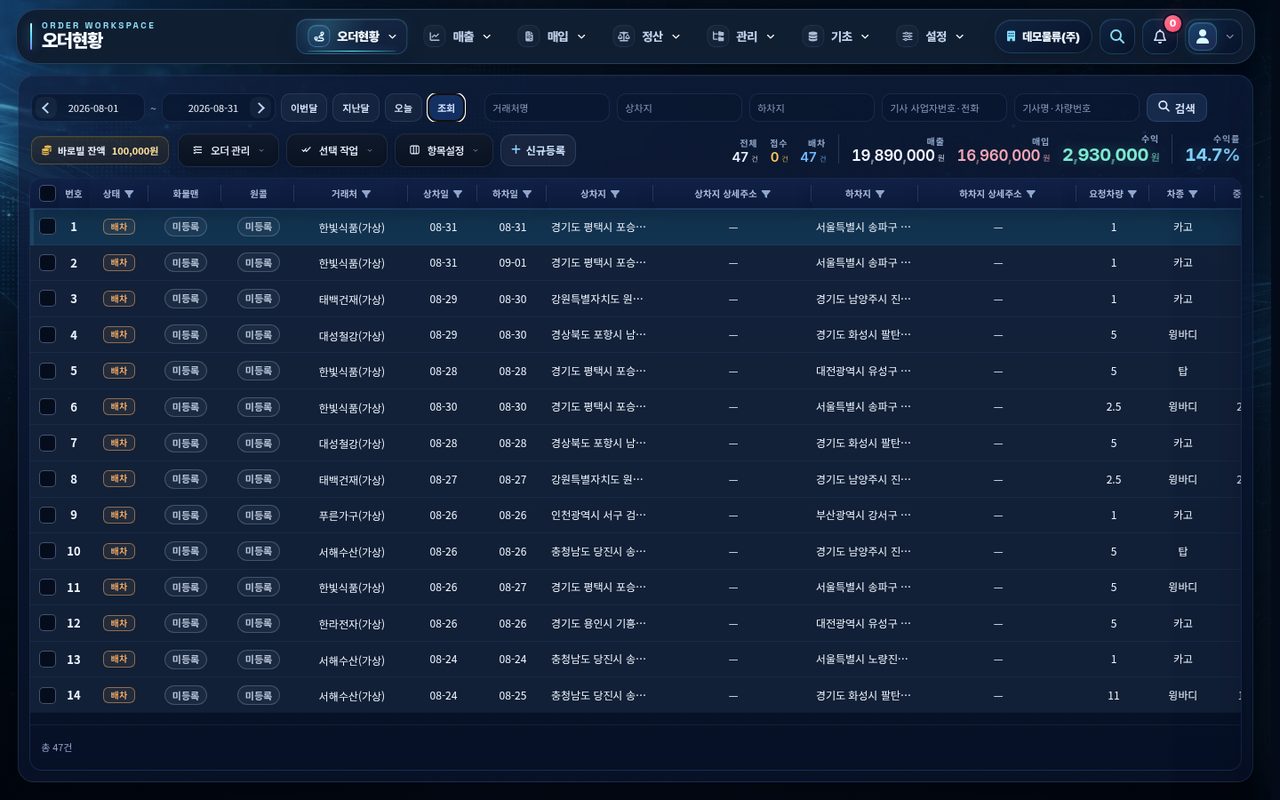
Task: Check the checkbox for row 6
Action: pyautogui.click(x=47, y=407)
